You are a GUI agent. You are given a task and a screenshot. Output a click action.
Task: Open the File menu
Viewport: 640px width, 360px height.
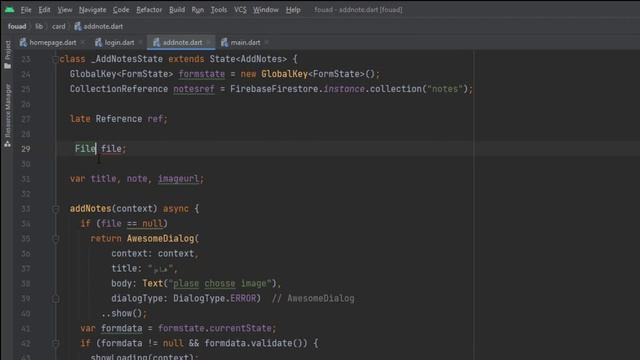tap(26, 9)
